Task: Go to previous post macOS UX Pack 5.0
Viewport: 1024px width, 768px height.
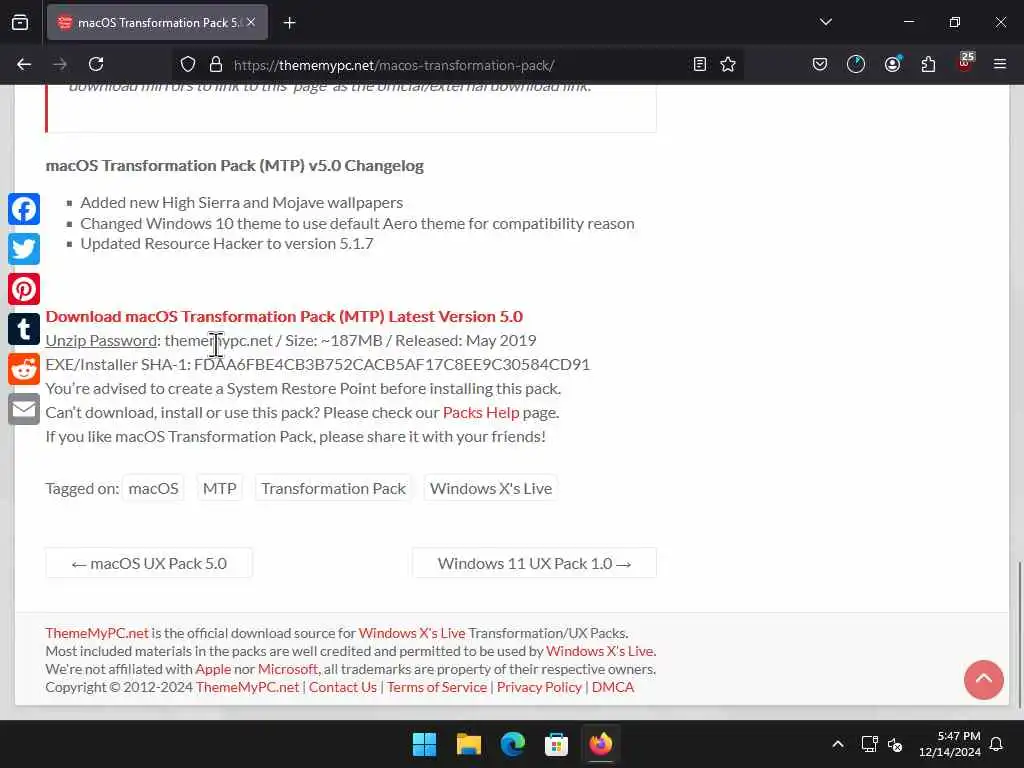Action: pyautogui.click(x=149, y=563)
